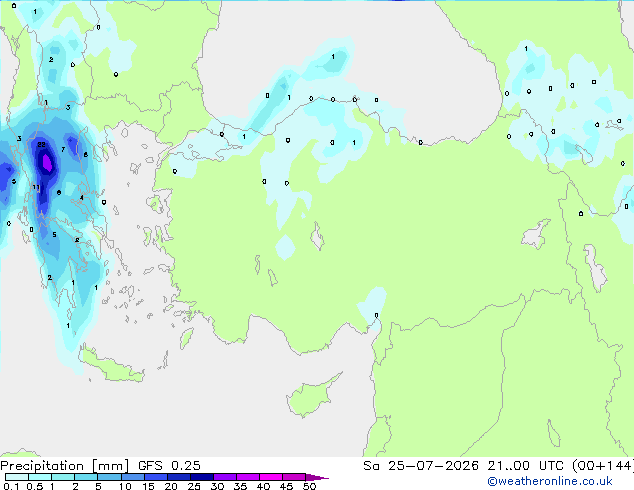Click the 22 mm precipitation value on map

click(x=41, y=144)
